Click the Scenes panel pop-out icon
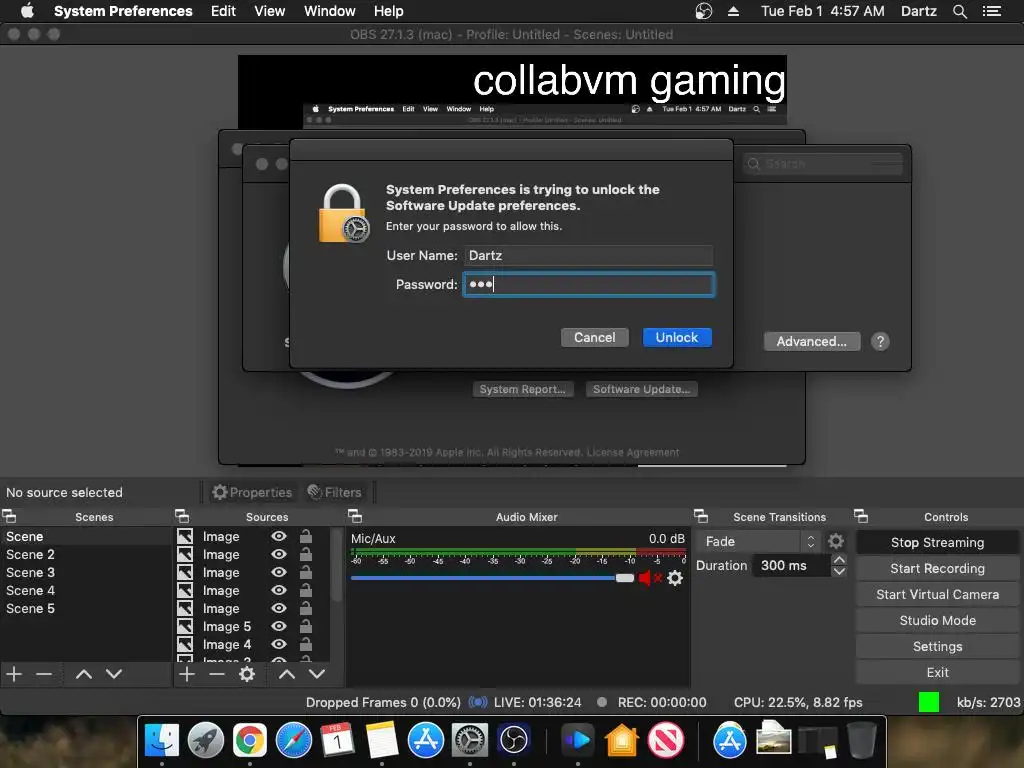Viewport: 1024px width, 768px height. (9, 517)
